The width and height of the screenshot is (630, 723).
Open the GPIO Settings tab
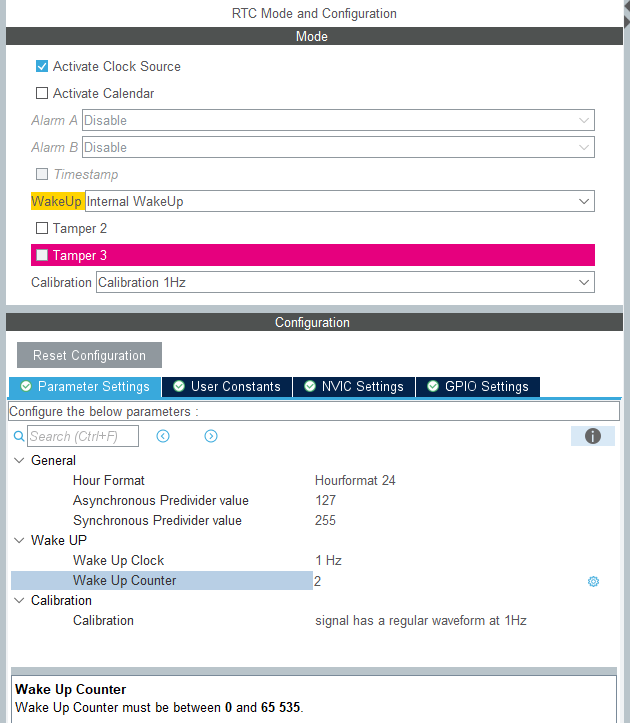(x=478, y=387)
